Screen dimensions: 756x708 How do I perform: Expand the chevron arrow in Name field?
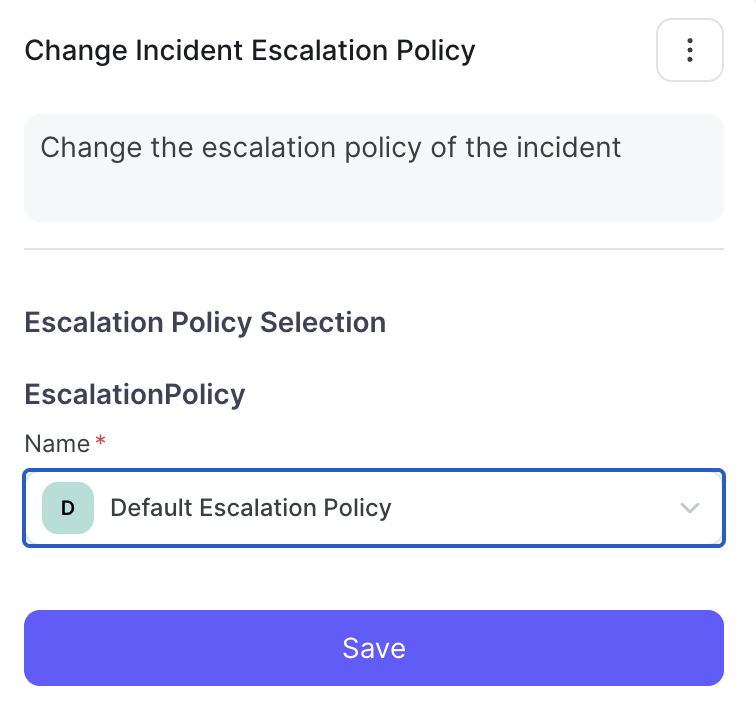tap(689, 508)
